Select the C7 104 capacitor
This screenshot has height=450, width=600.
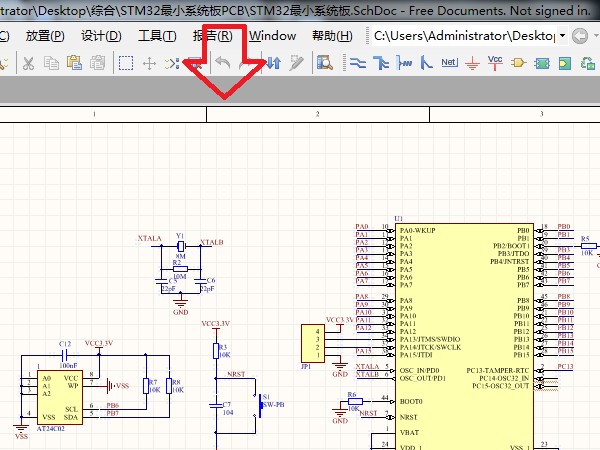pyautogui.click(x=216, y=405)
